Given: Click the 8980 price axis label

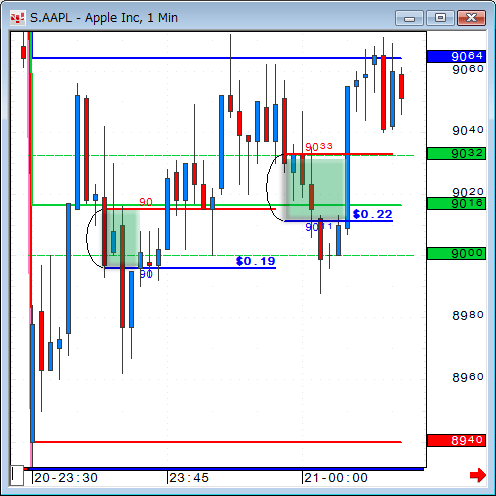Looking at the screenshot, I should 468,315.
